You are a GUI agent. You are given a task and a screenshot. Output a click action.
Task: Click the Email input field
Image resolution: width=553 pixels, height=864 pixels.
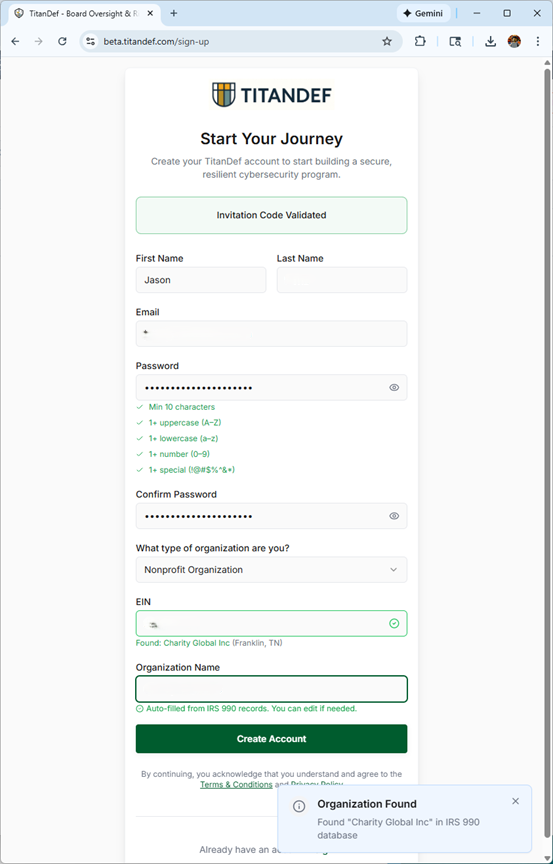[x=272, y=333]
